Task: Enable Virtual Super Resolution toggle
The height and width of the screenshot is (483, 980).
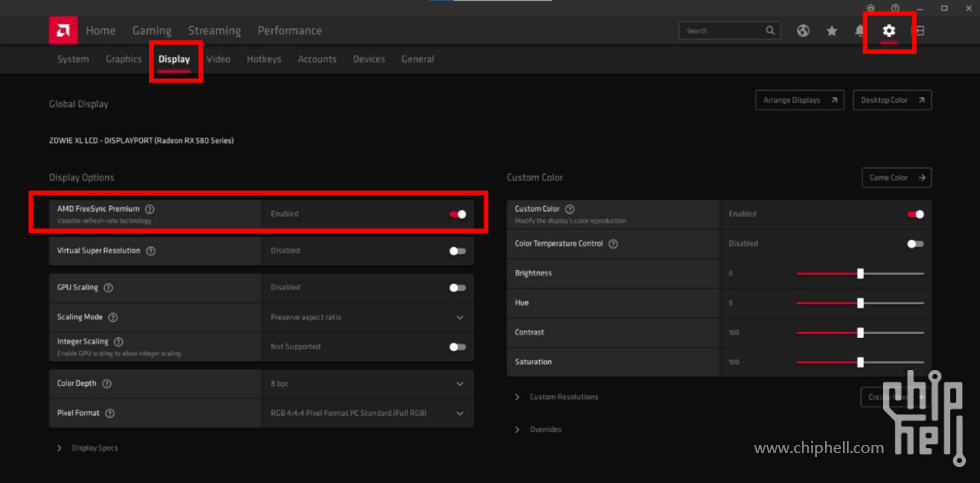Action: 457,251
